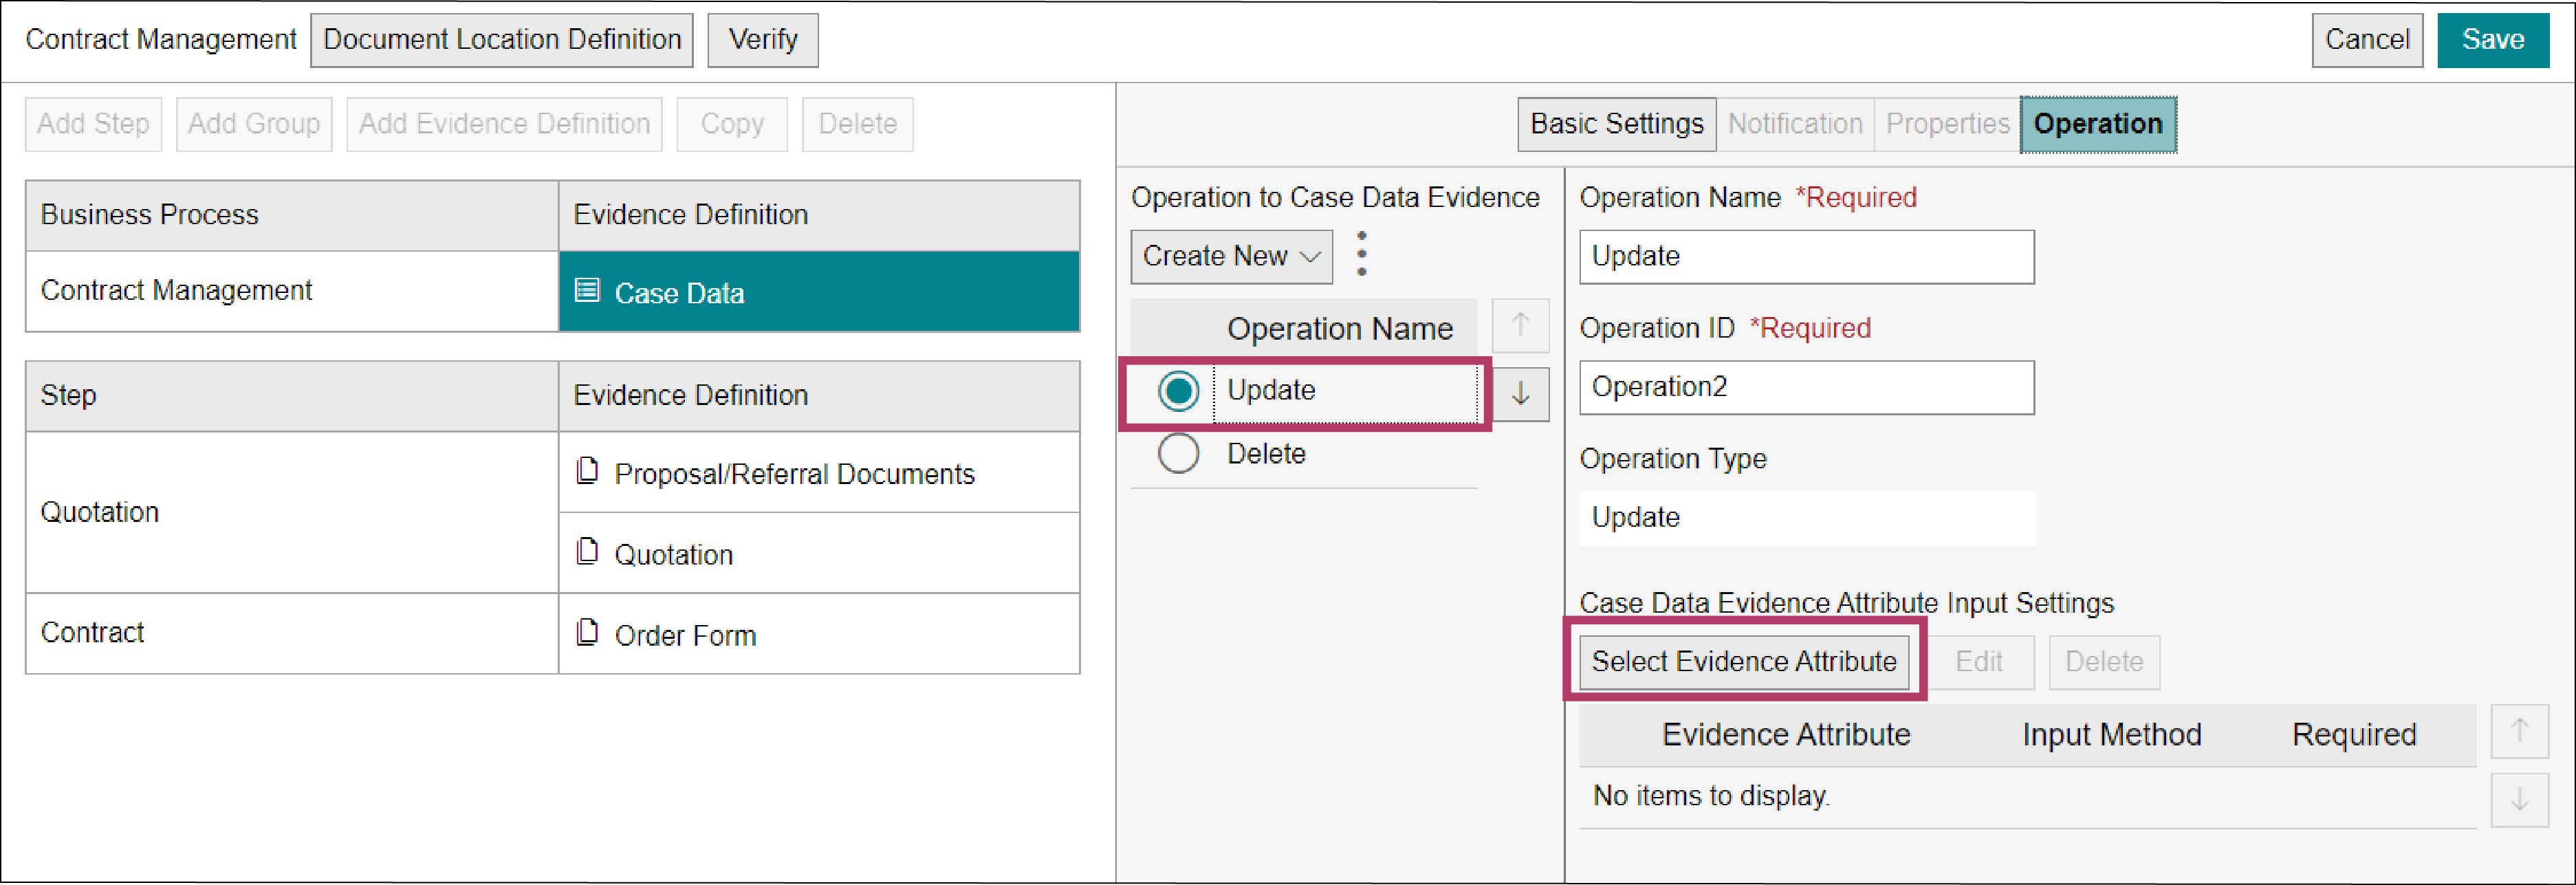Click Add Evidence Definition button
Screen dimensions: 2576x885
504,124
